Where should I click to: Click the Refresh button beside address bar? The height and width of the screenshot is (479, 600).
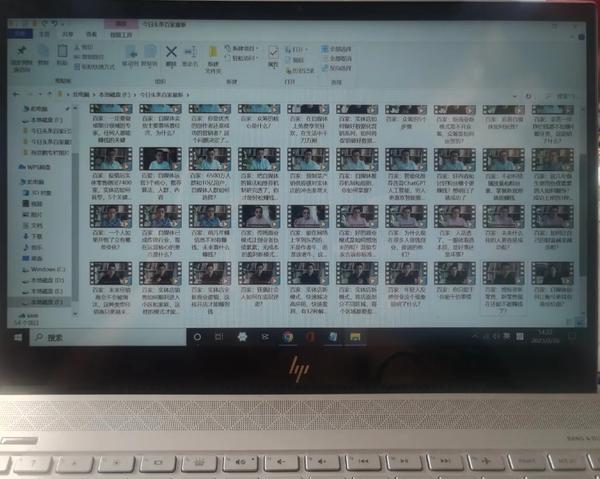click(x=528, y=96)
